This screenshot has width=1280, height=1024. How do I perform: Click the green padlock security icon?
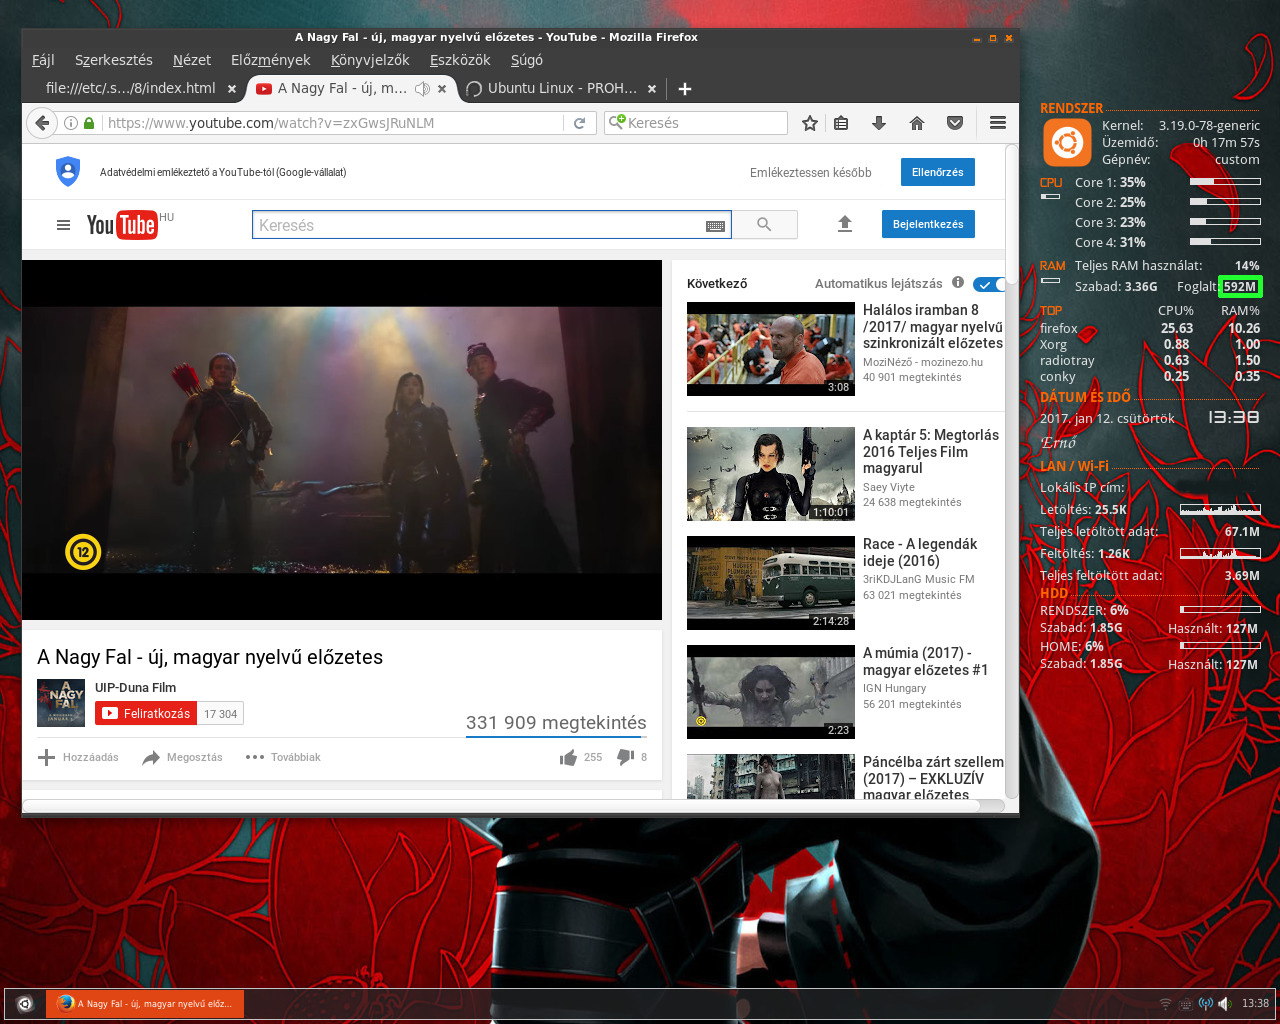[89, 123]
